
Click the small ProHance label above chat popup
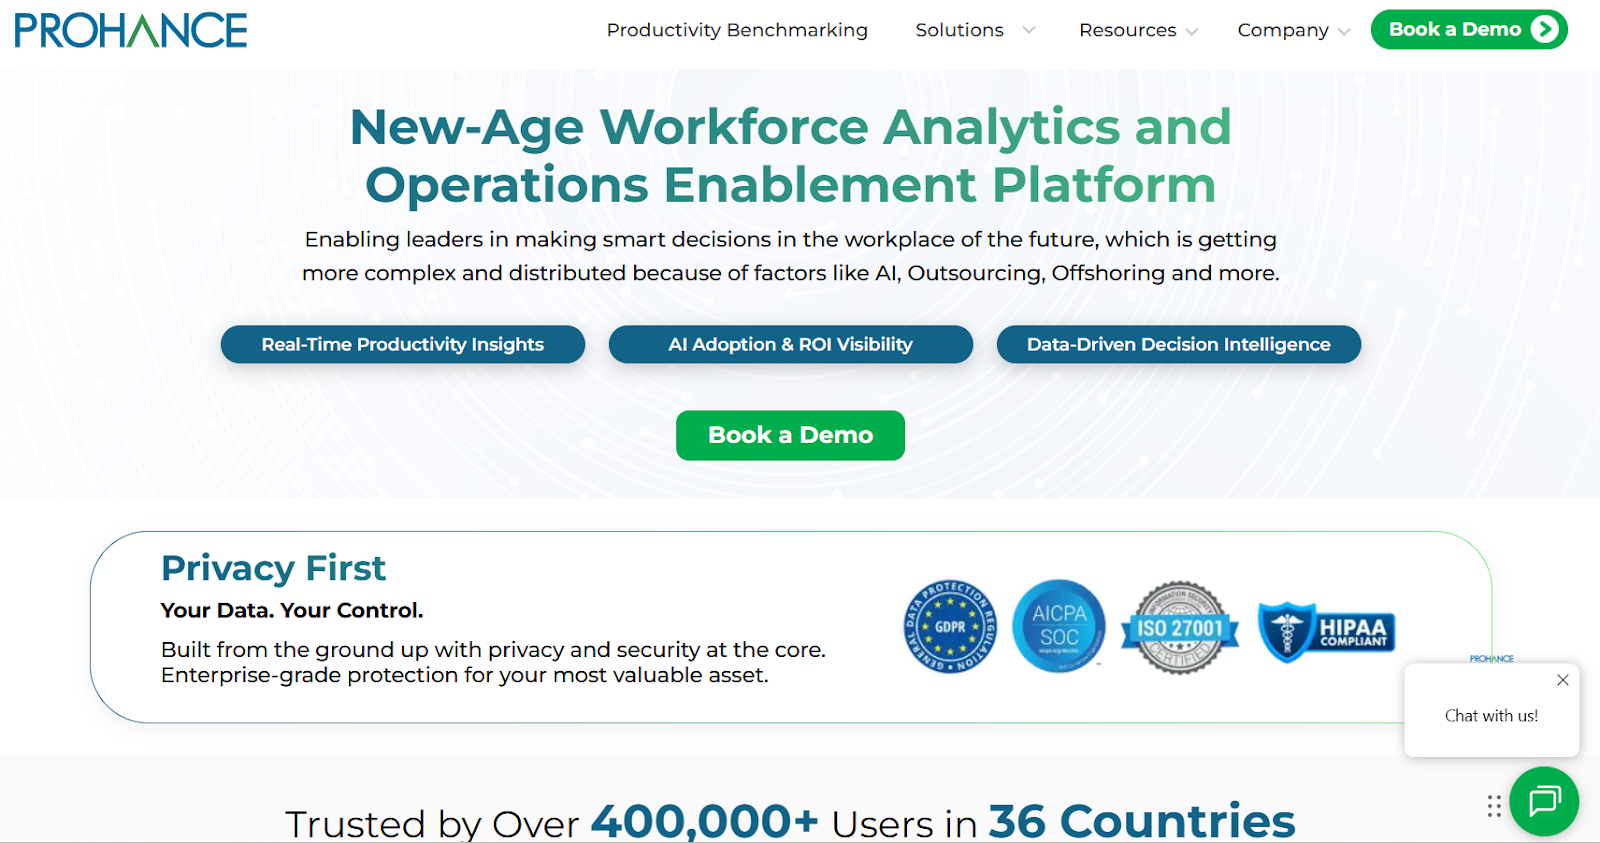tap(1491, 658)
